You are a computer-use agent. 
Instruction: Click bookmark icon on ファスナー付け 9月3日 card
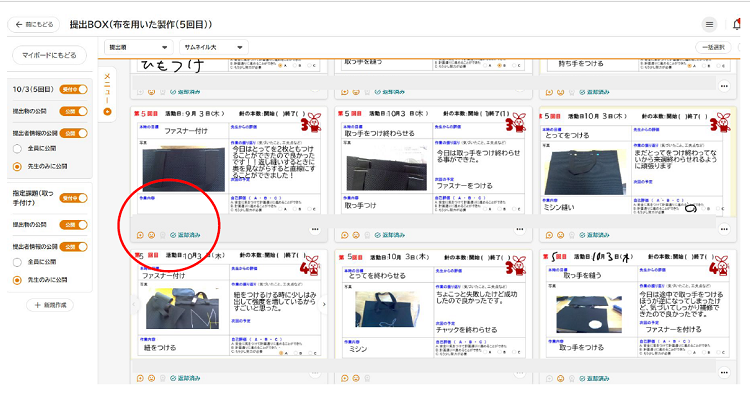162,235
